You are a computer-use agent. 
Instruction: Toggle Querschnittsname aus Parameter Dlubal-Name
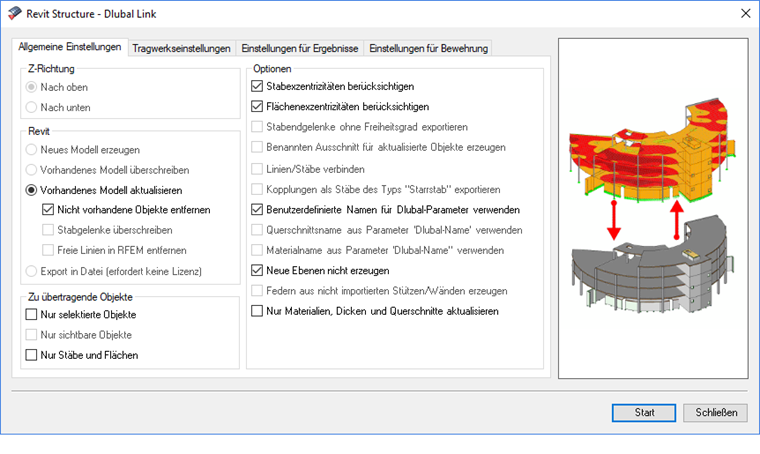point(257,230)
